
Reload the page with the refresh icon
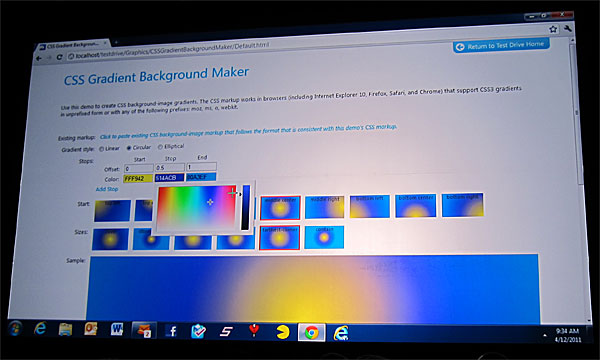click(x=59, y=57)
